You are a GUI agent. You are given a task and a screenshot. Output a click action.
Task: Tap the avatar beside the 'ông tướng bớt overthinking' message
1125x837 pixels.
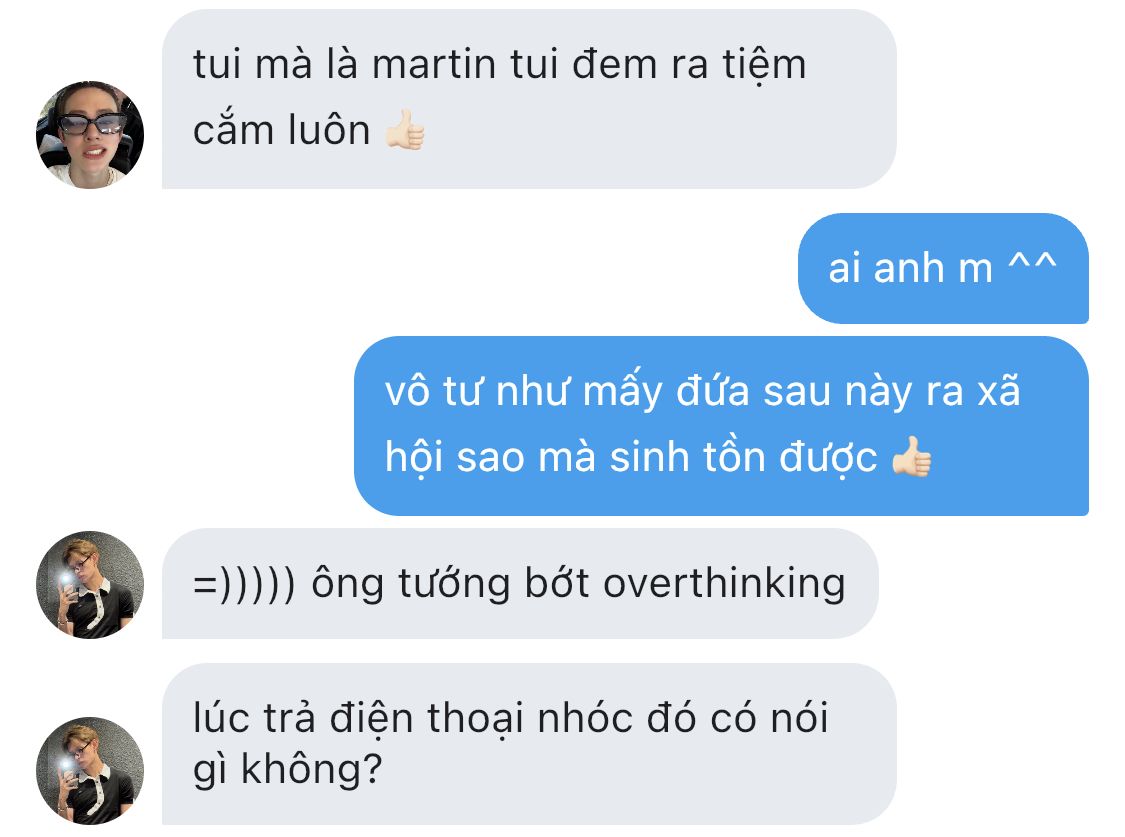click(90, 585)
